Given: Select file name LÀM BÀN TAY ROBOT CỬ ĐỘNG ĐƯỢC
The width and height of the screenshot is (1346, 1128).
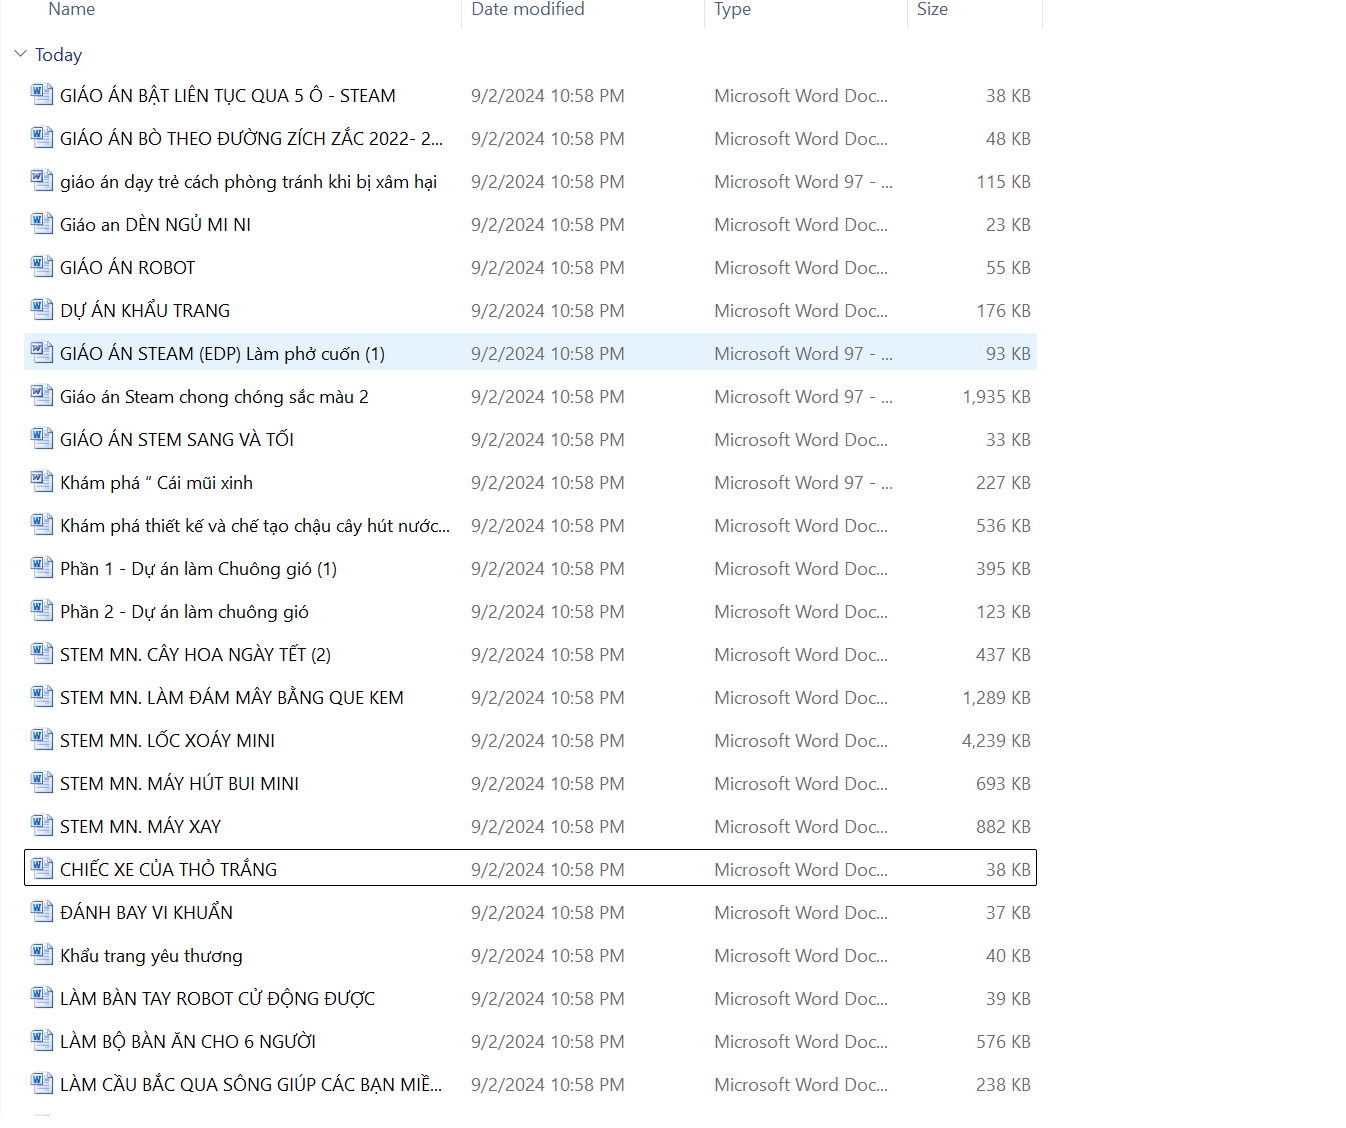Looking at the screenshot, I should 217,999.
